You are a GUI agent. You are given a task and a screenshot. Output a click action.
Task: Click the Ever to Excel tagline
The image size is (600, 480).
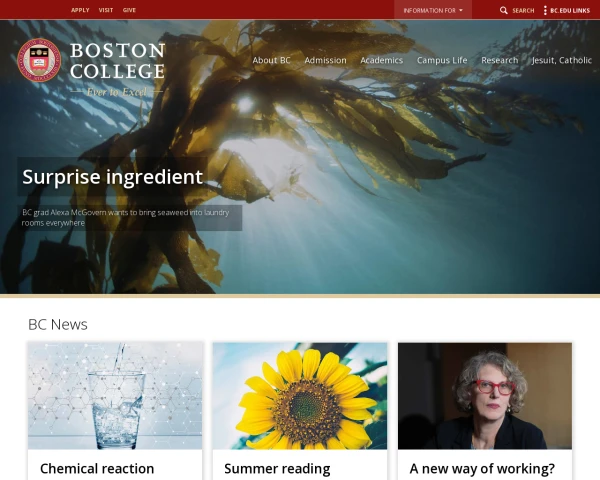coord(117,92)
